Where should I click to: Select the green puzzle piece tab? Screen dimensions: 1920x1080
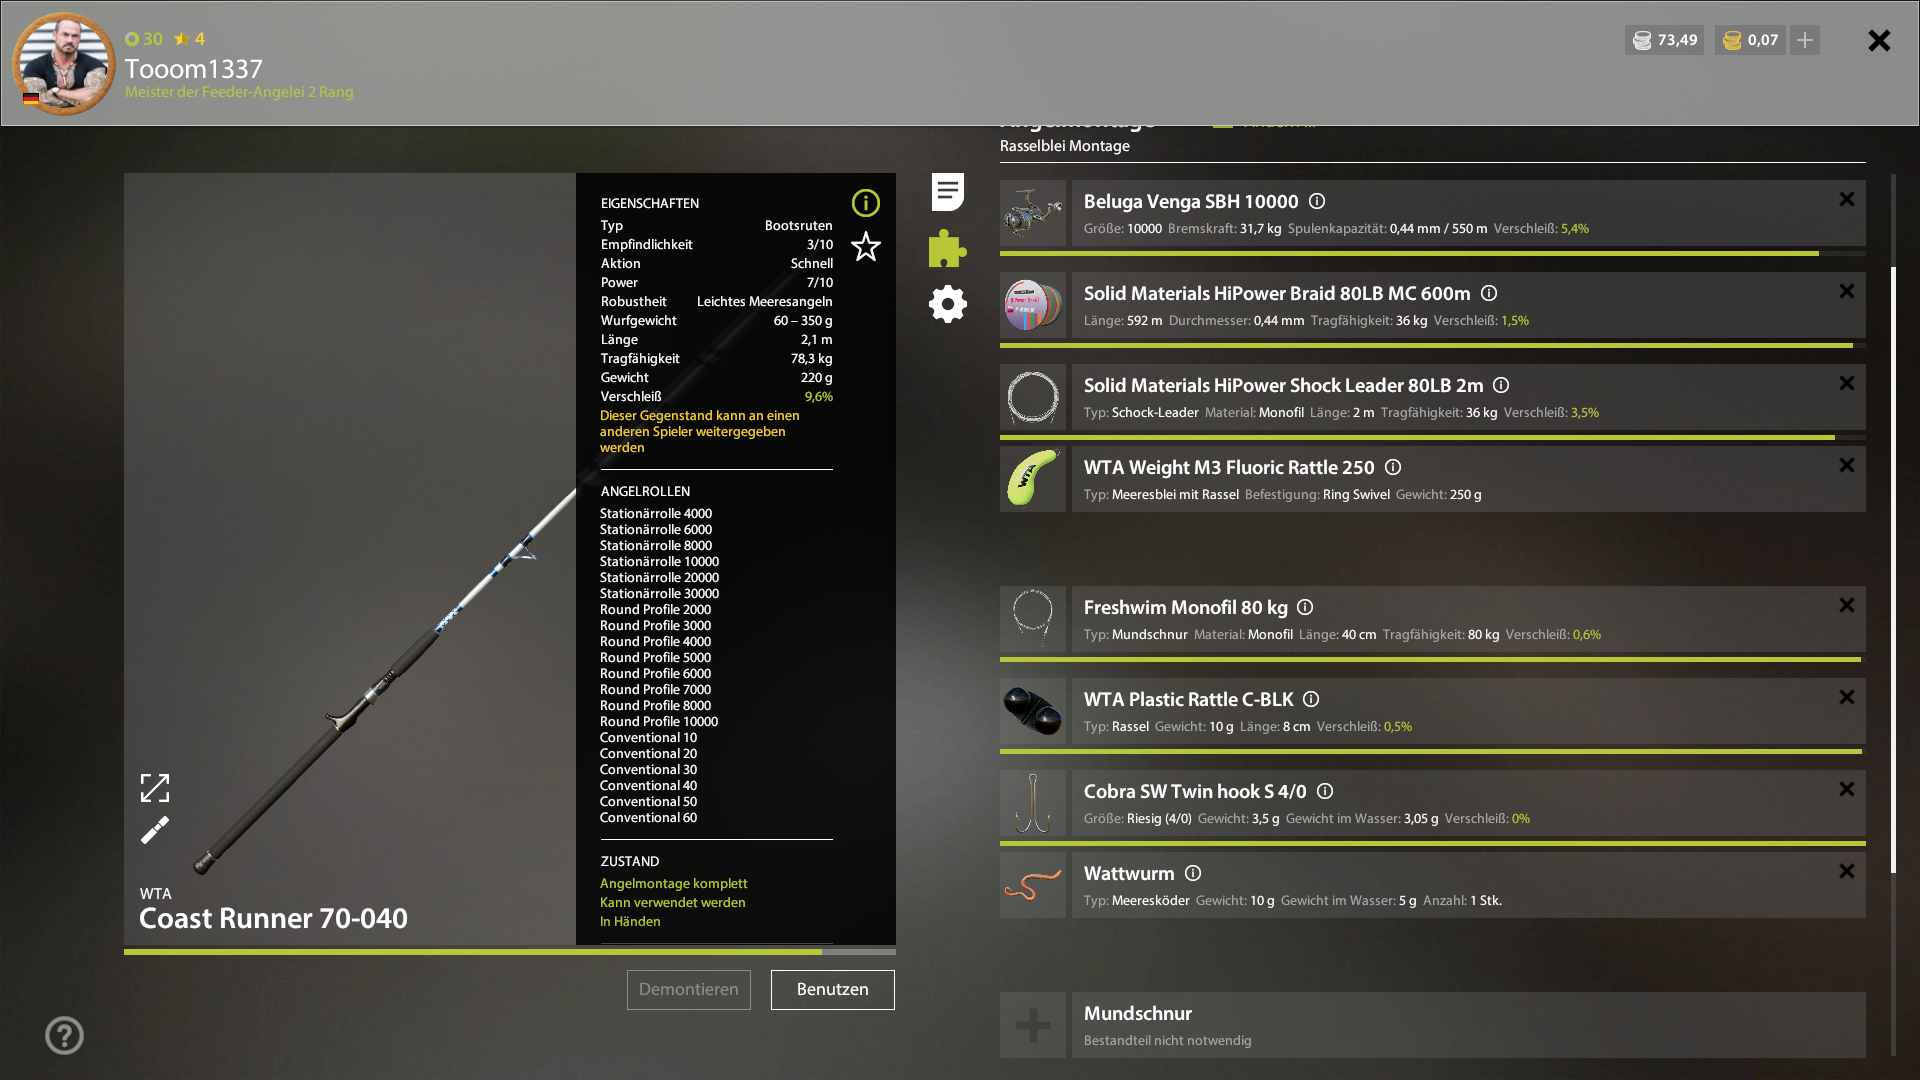click(947, 248)
